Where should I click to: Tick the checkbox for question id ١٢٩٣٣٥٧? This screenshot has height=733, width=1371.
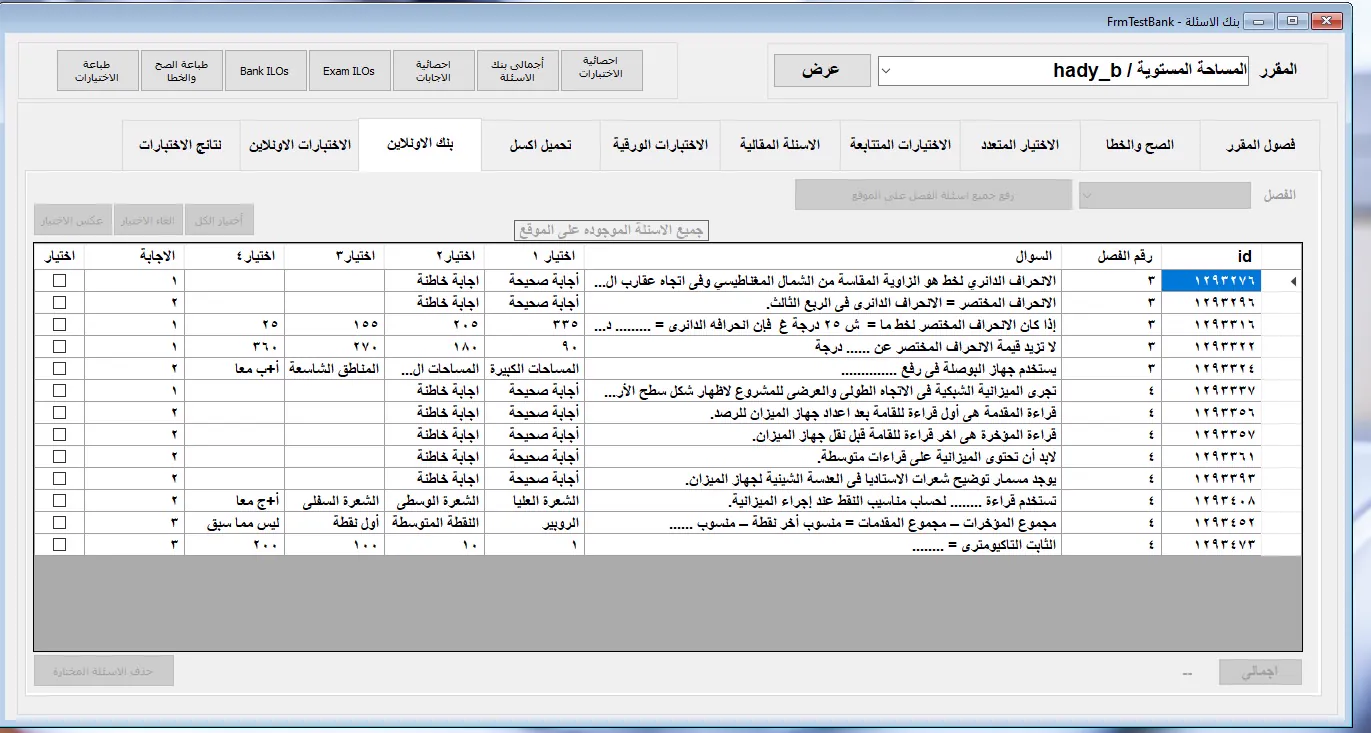point(59,435)
